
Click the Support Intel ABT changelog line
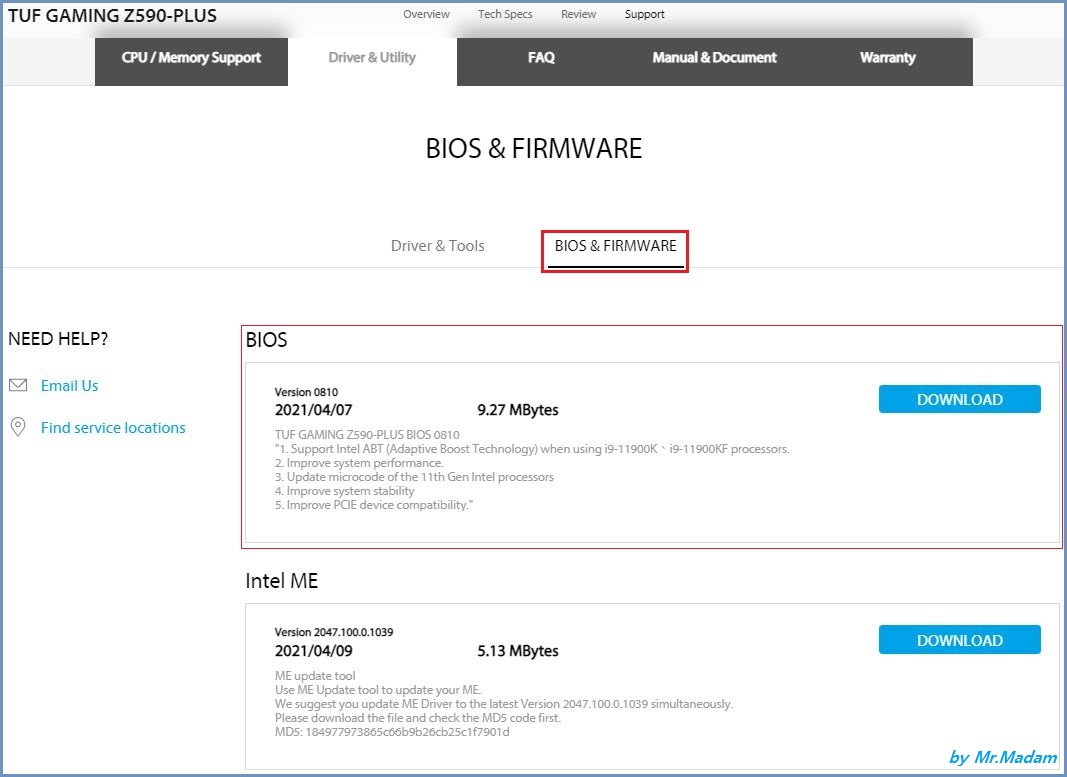532,448
